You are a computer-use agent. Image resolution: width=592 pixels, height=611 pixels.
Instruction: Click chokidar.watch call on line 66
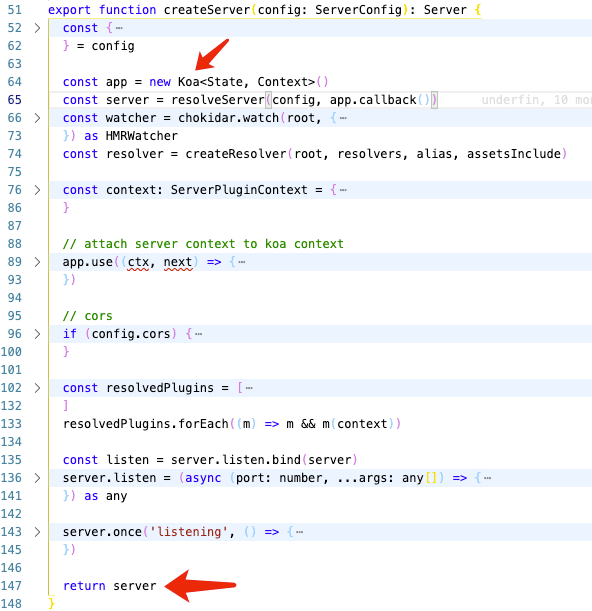point(228,118)
